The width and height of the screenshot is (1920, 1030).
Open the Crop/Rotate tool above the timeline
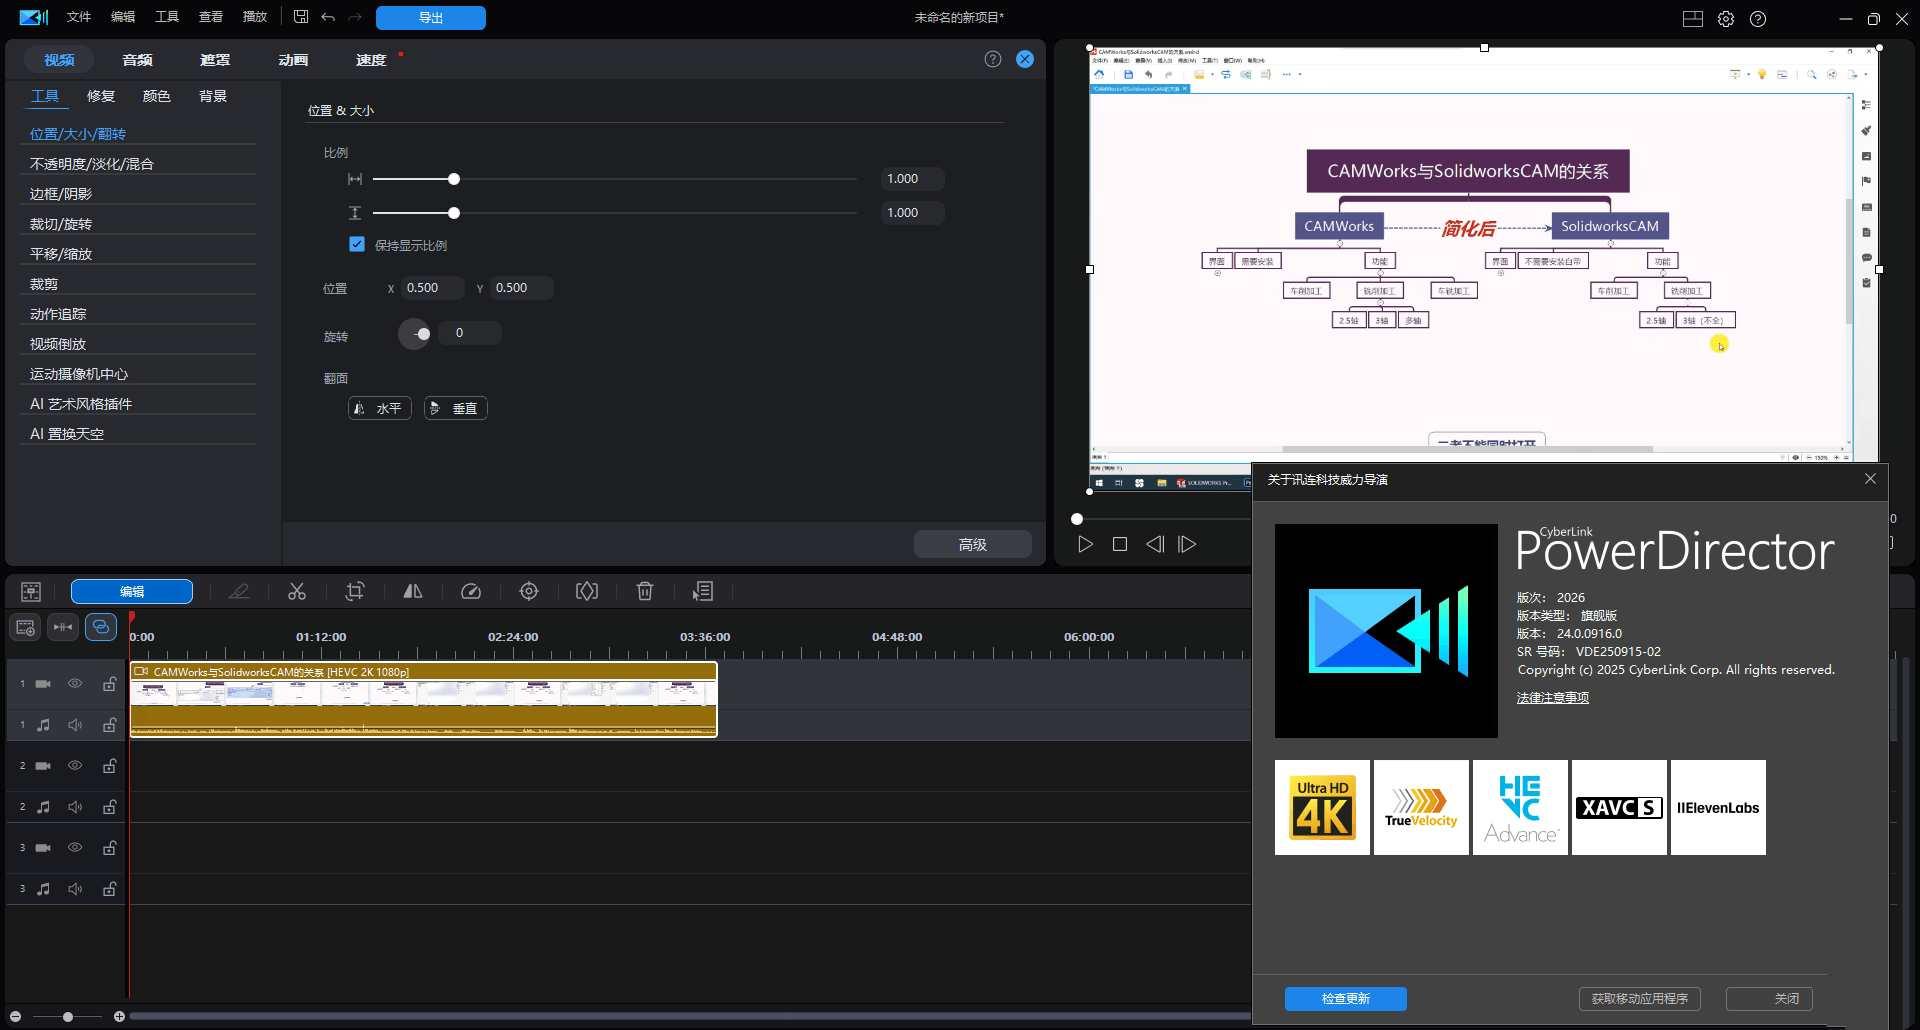(355, 591)
